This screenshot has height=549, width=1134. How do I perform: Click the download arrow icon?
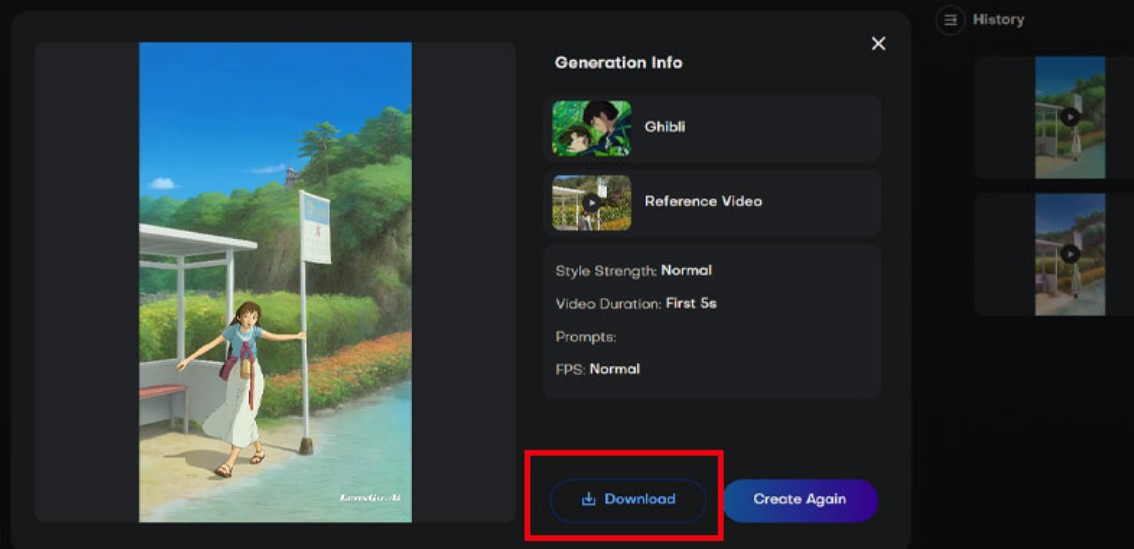[588, 499]
